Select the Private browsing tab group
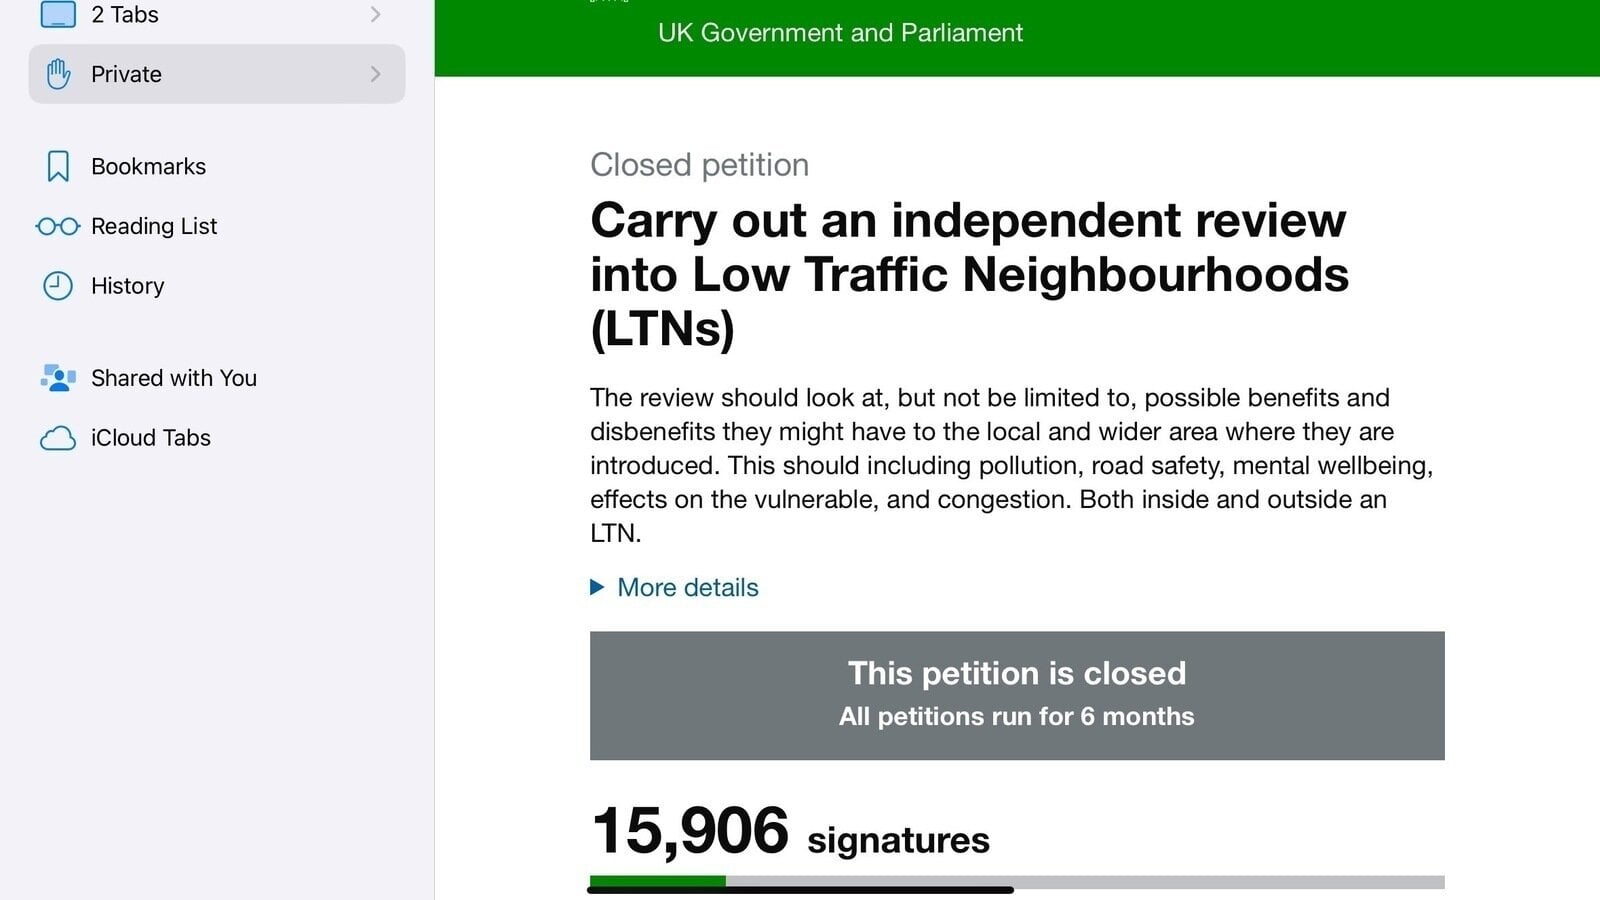Image resolution: width=1600 pixels, height=900 pixels. (125, 73)
